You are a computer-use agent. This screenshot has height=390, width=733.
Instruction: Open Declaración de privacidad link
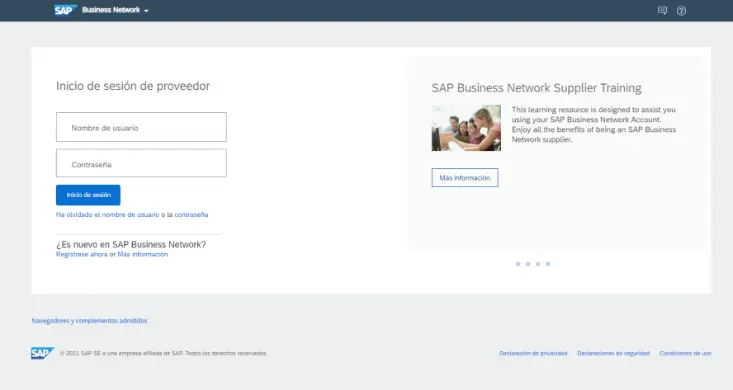533,354
